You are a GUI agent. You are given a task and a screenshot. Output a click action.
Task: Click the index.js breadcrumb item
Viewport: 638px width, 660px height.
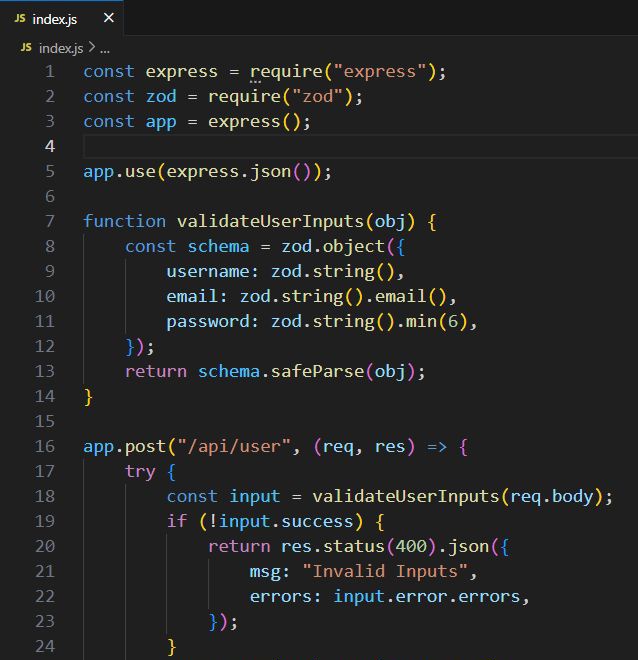click(61, 48)
